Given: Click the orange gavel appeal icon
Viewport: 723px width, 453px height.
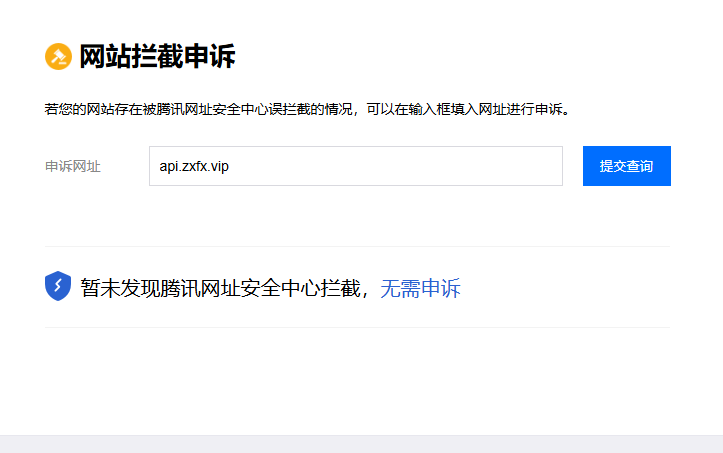Looking at the screenshot, I should click(x=58, y=56).
